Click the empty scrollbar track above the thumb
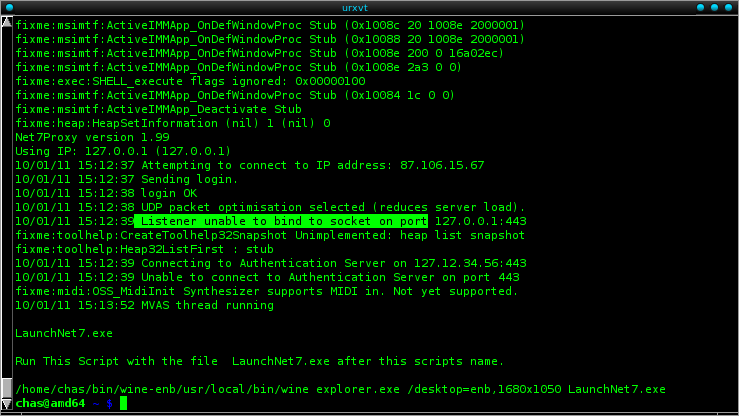The width and height of the screenshot is (739, 416). (7, 203)
